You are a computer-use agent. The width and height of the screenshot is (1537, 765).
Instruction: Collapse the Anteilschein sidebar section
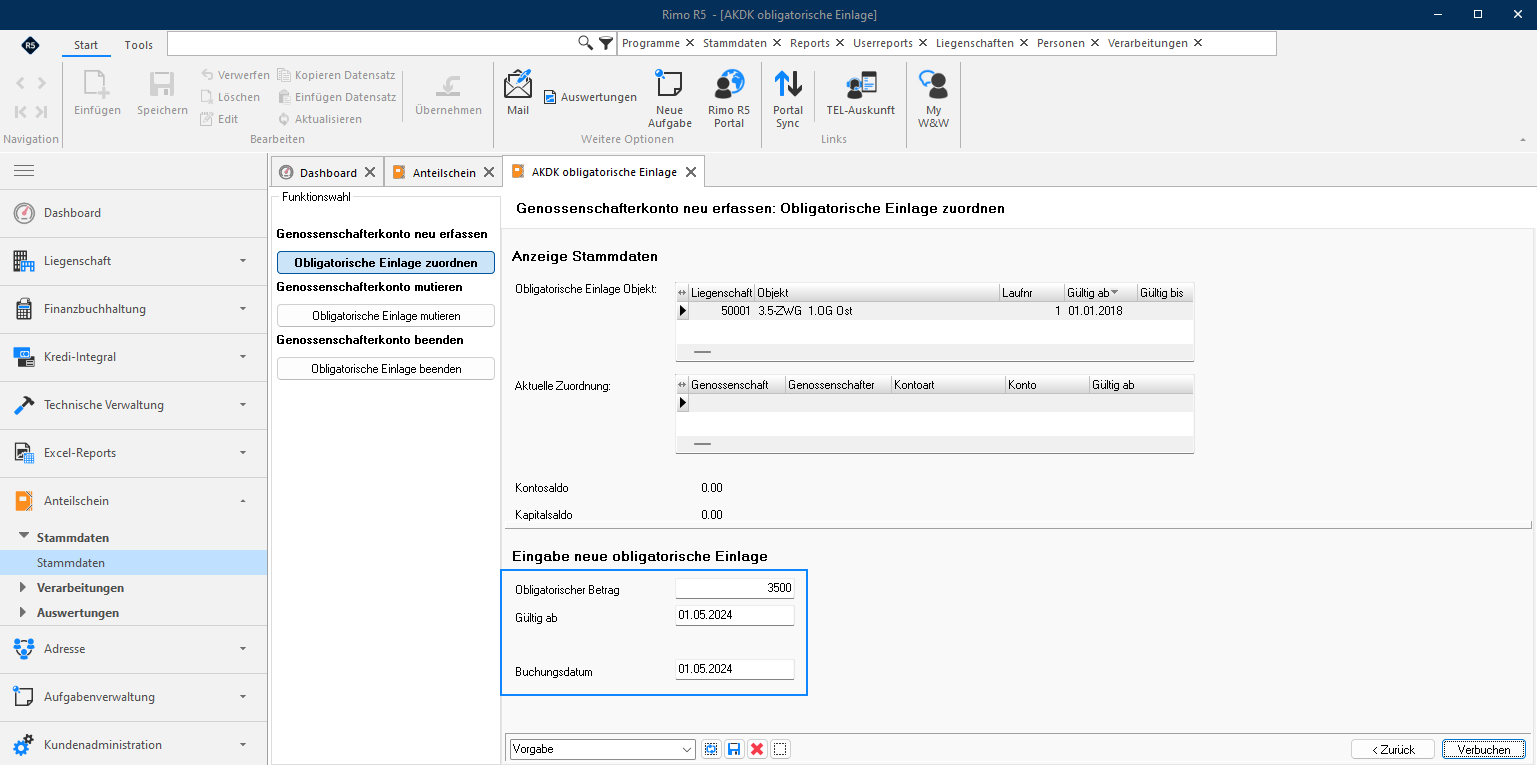[133, 501]
